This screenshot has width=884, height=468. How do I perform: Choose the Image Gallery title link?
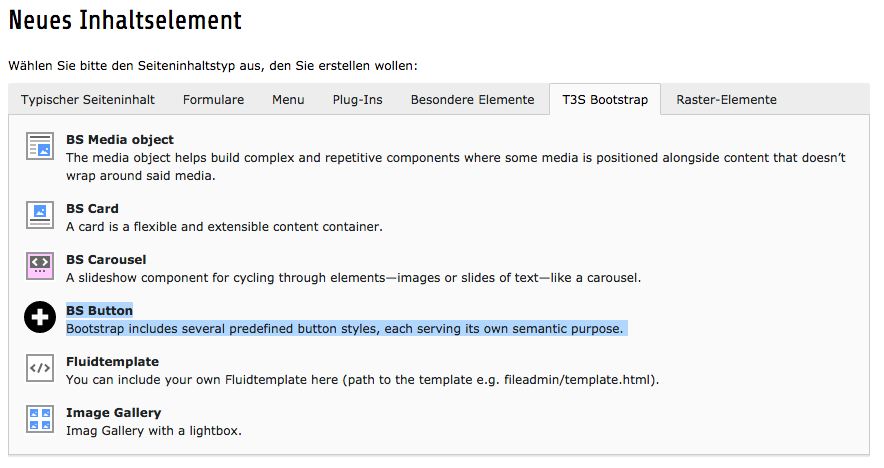tap(113, 413)
